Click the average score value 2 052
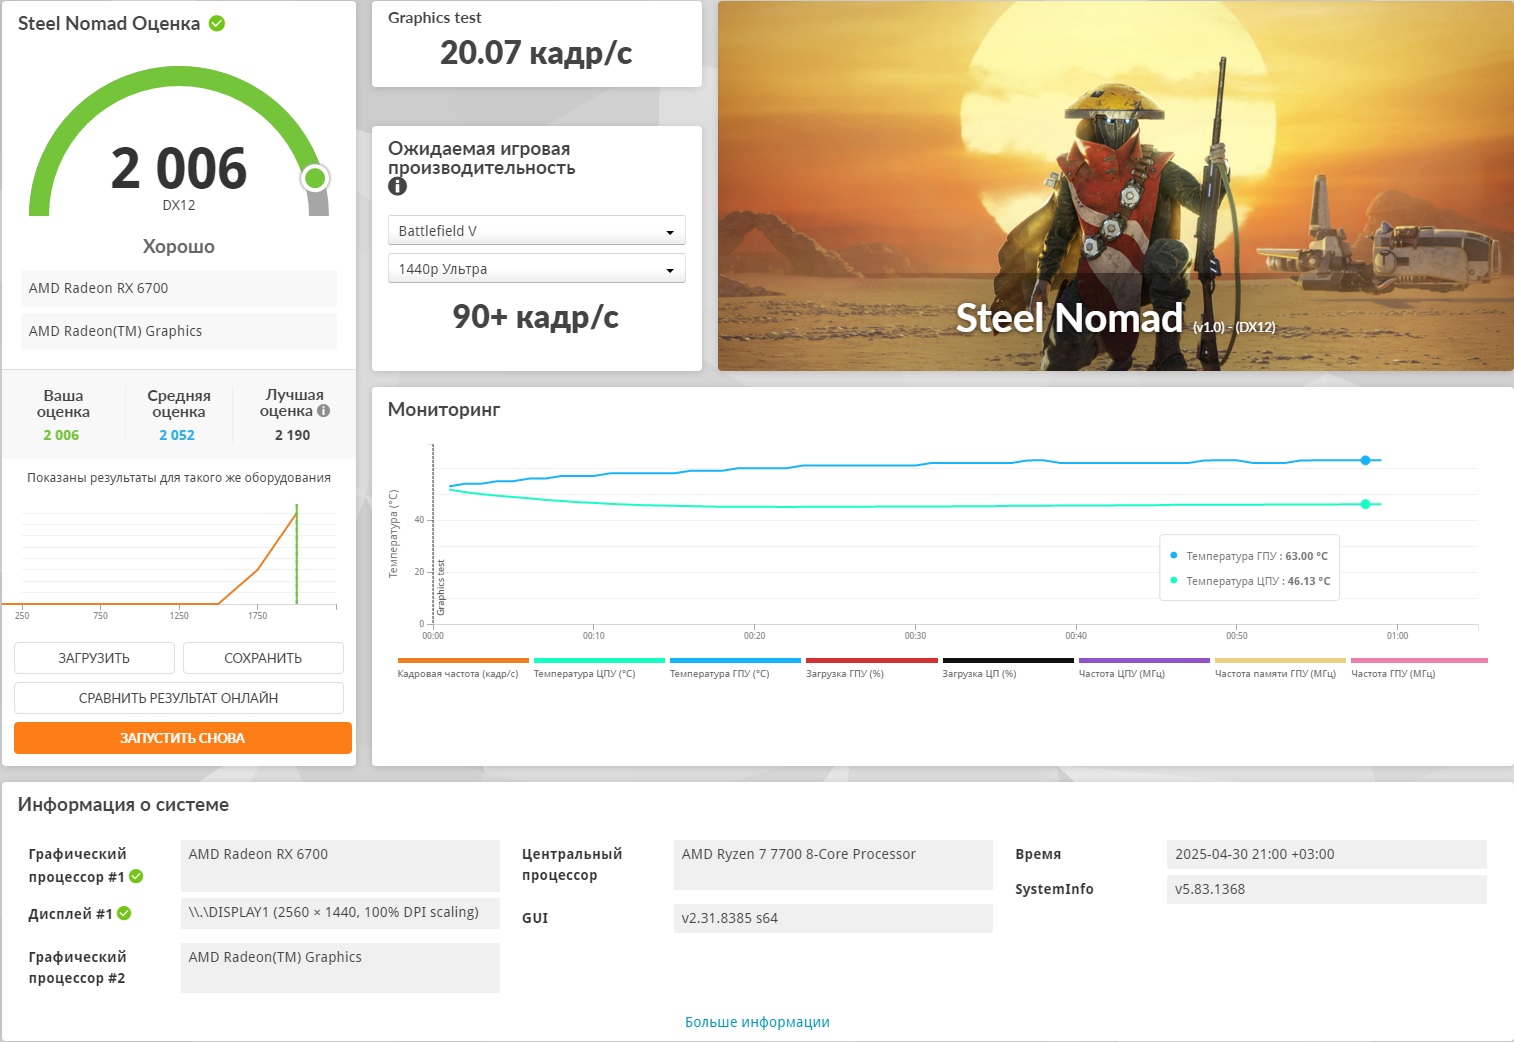 [x=177, y=435]
